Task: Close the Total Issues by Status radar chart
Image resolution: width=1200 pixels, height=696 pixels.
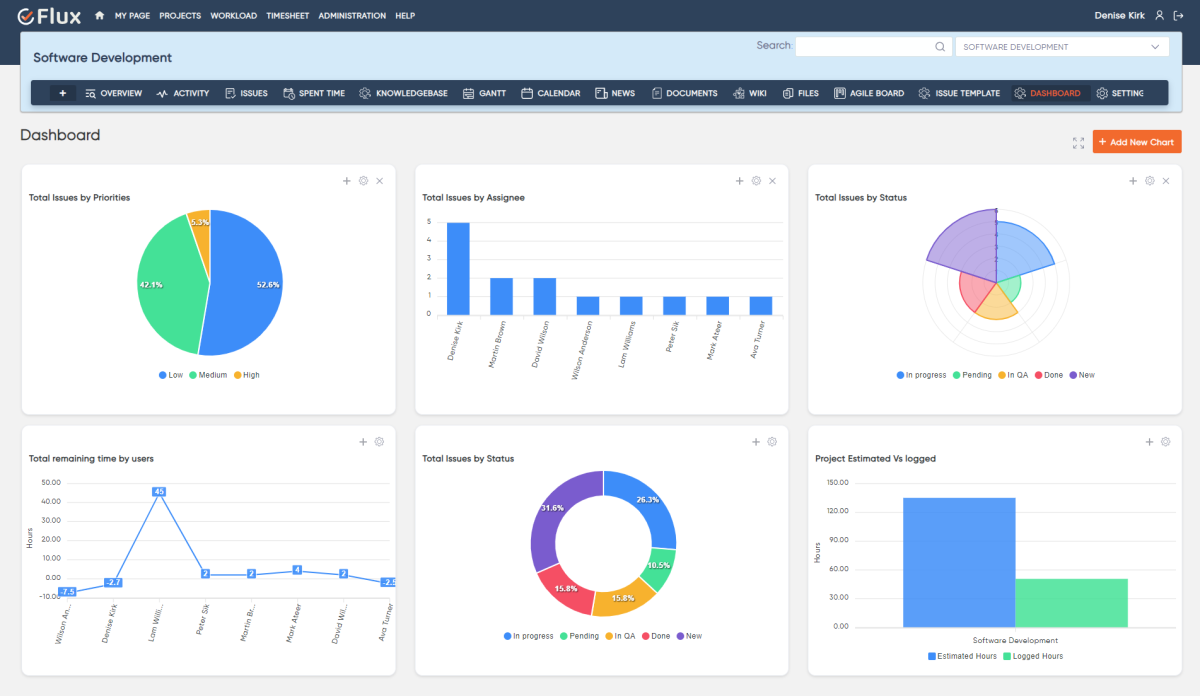Action: click(1165, 181)
